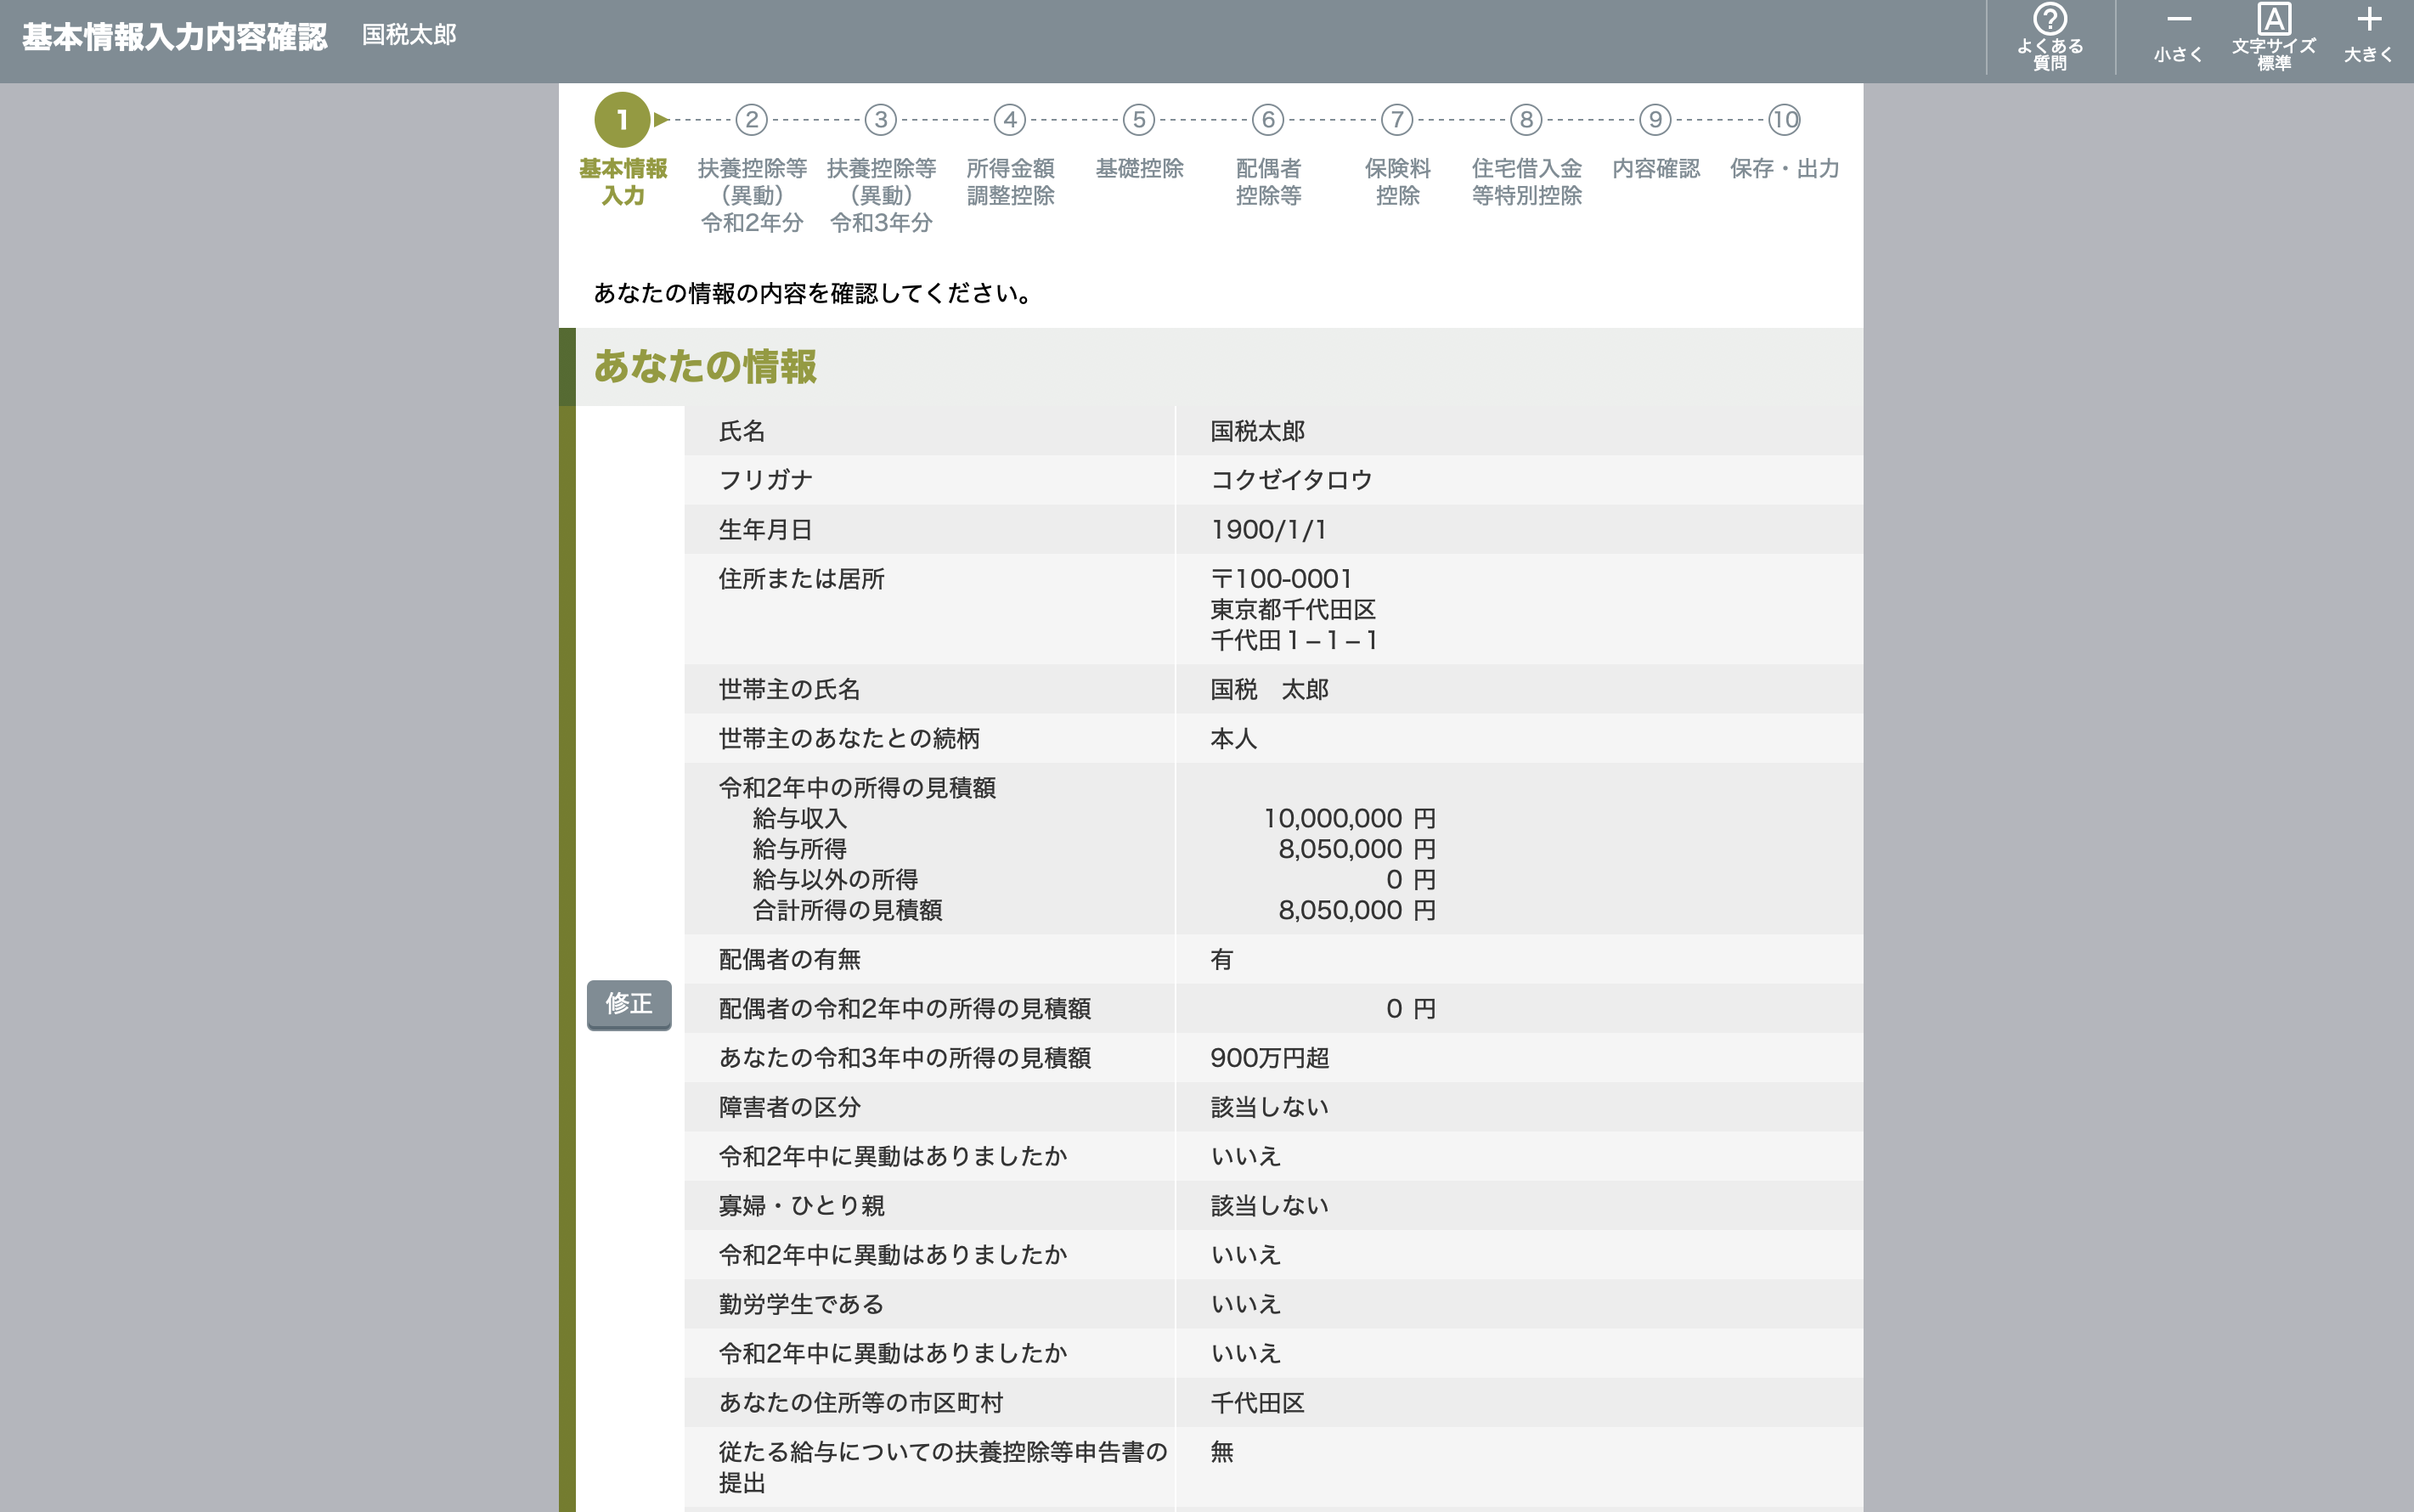Click step 2 circle in progress bar
Image resolution: width=2414 pixels, height=1512 pixels.
click(751, 120)
